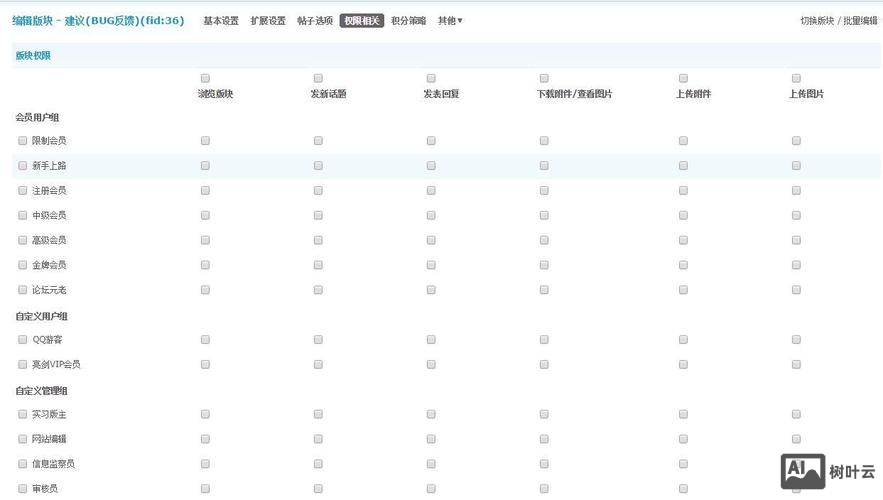Check the row checkbox beside 限制会员
Screen dimensions: 883x500
coord(23,141)
